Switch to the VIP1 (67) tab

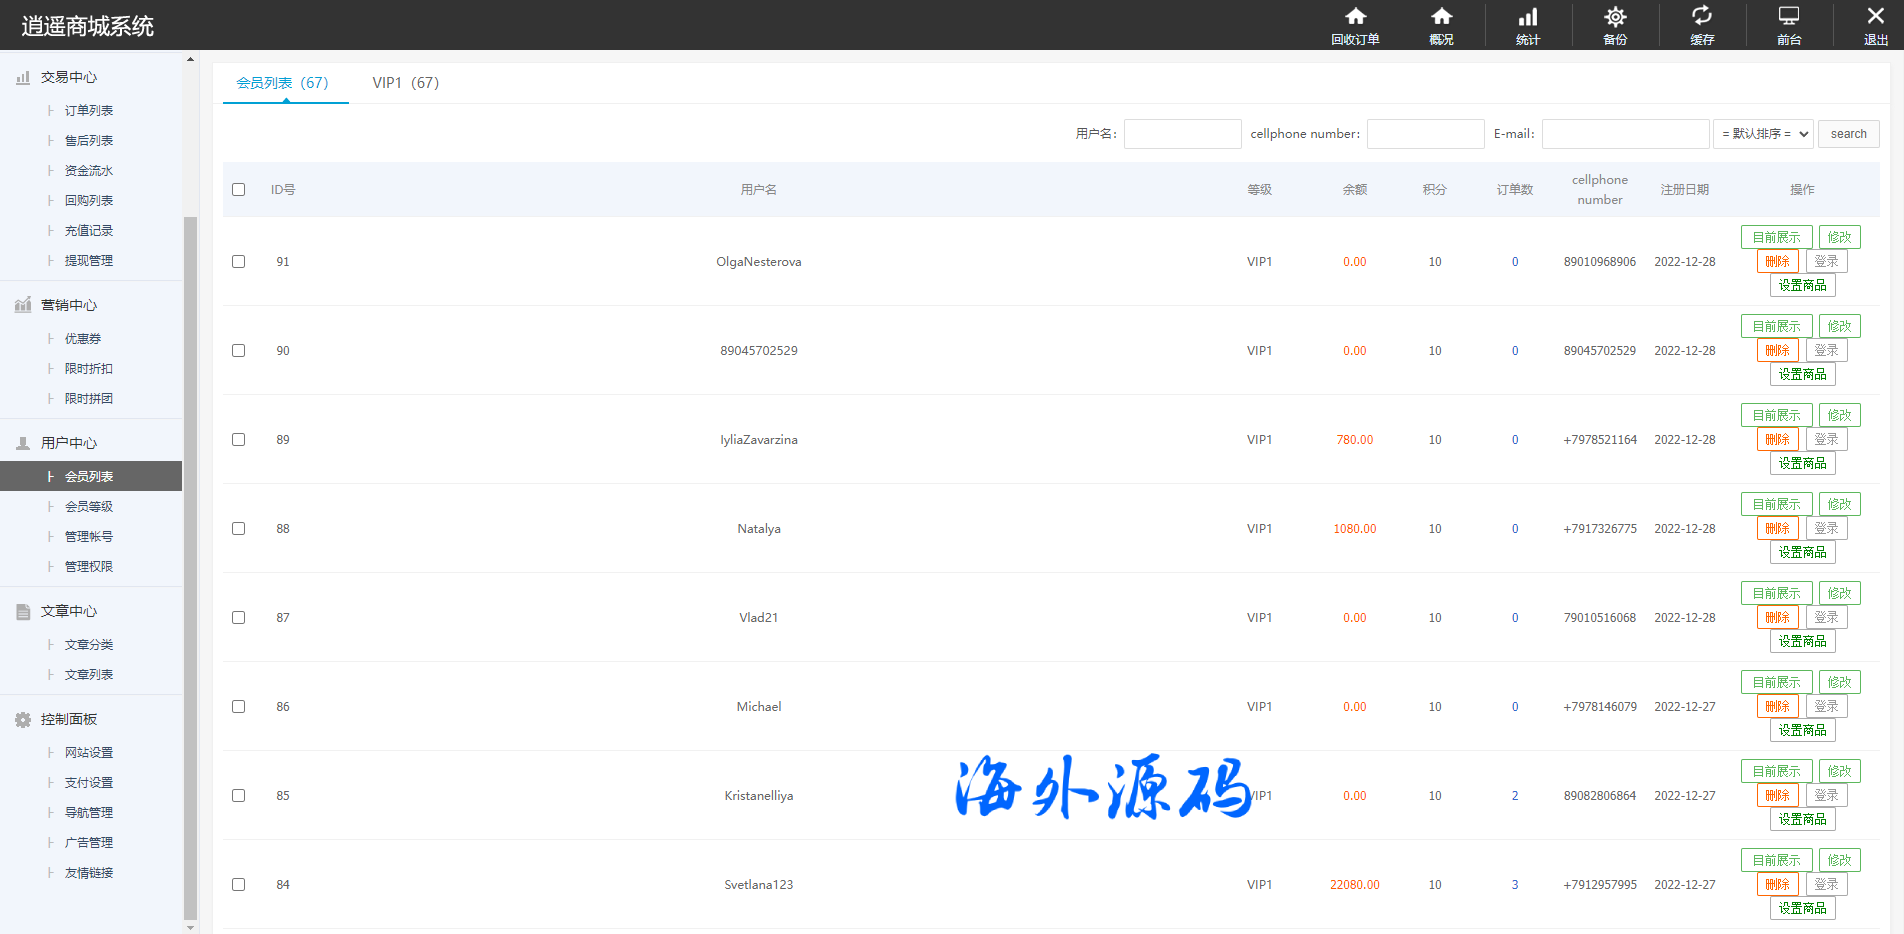tap(405, 83)
